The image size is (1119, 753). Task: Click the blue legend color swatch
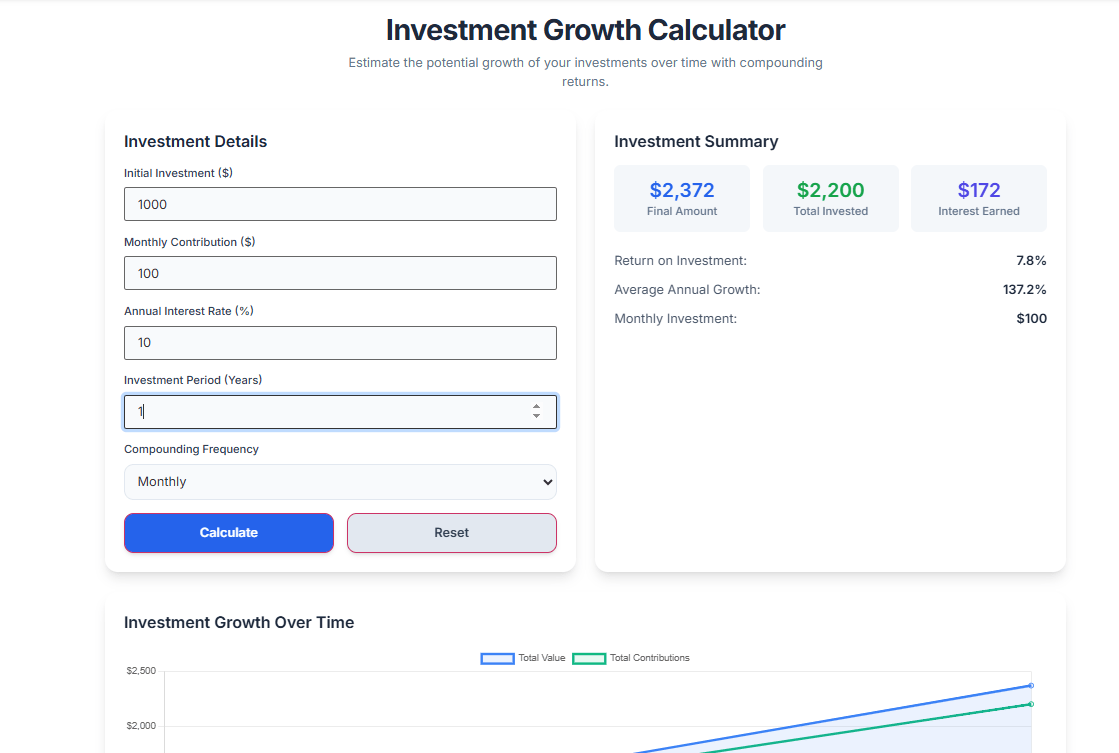497,658
